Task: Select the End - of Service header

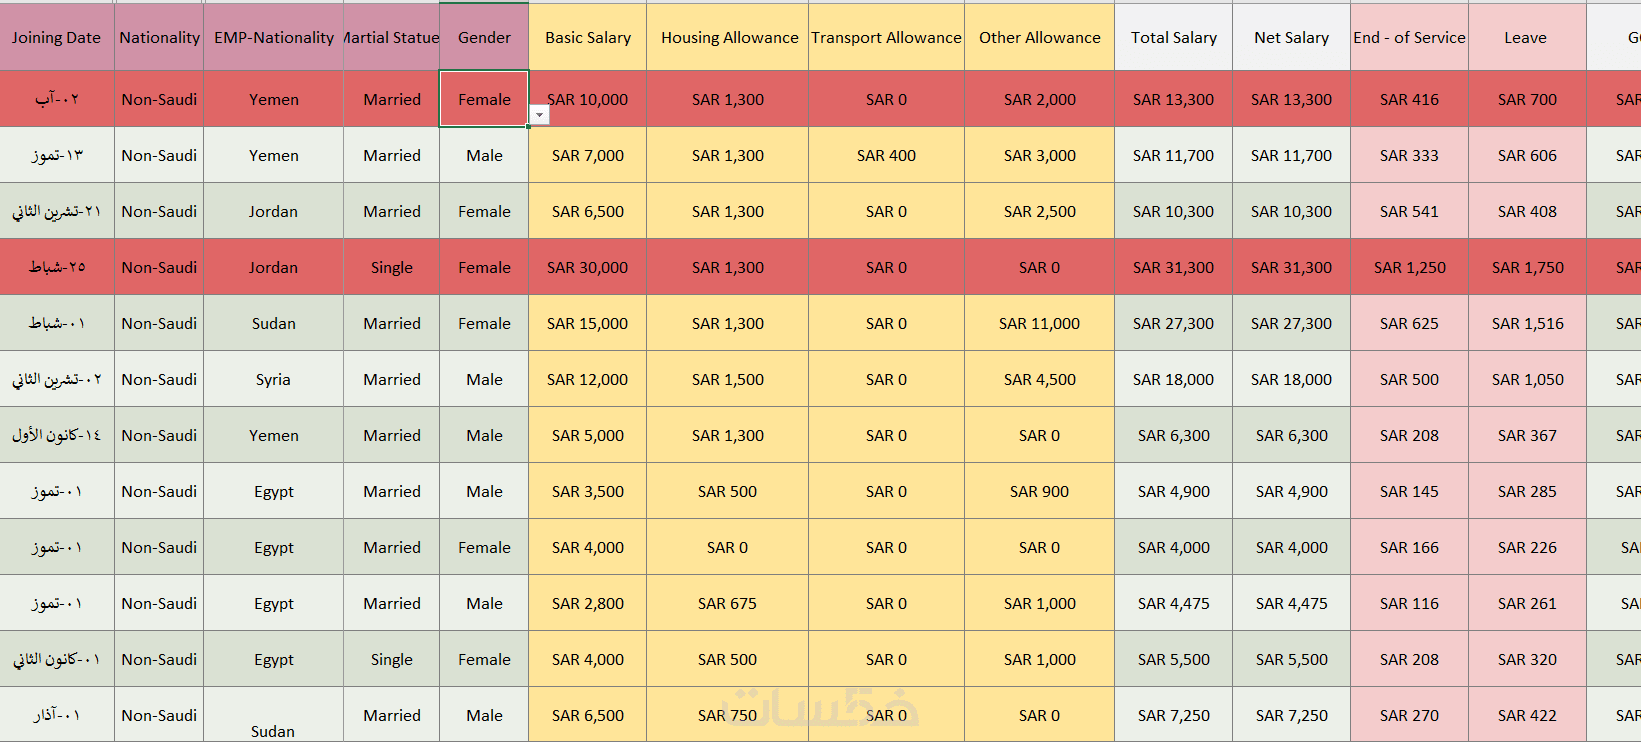Action: pos(1409,38)
